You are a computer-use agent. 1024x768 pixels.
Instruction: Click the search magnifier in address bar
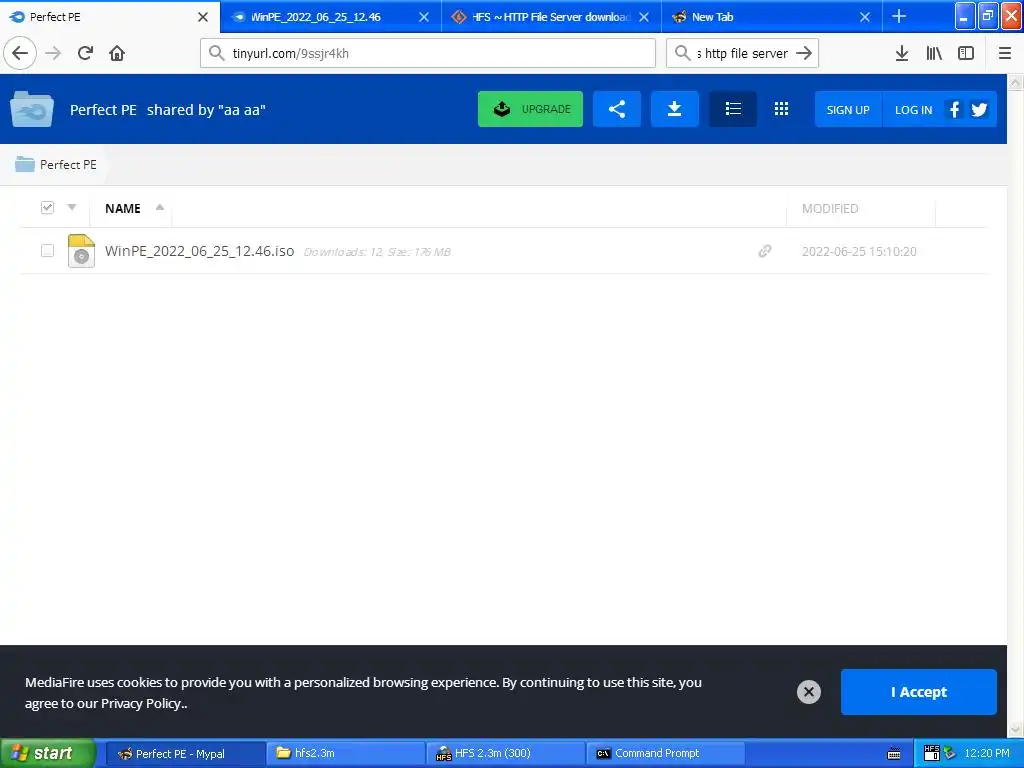(216, 53)
